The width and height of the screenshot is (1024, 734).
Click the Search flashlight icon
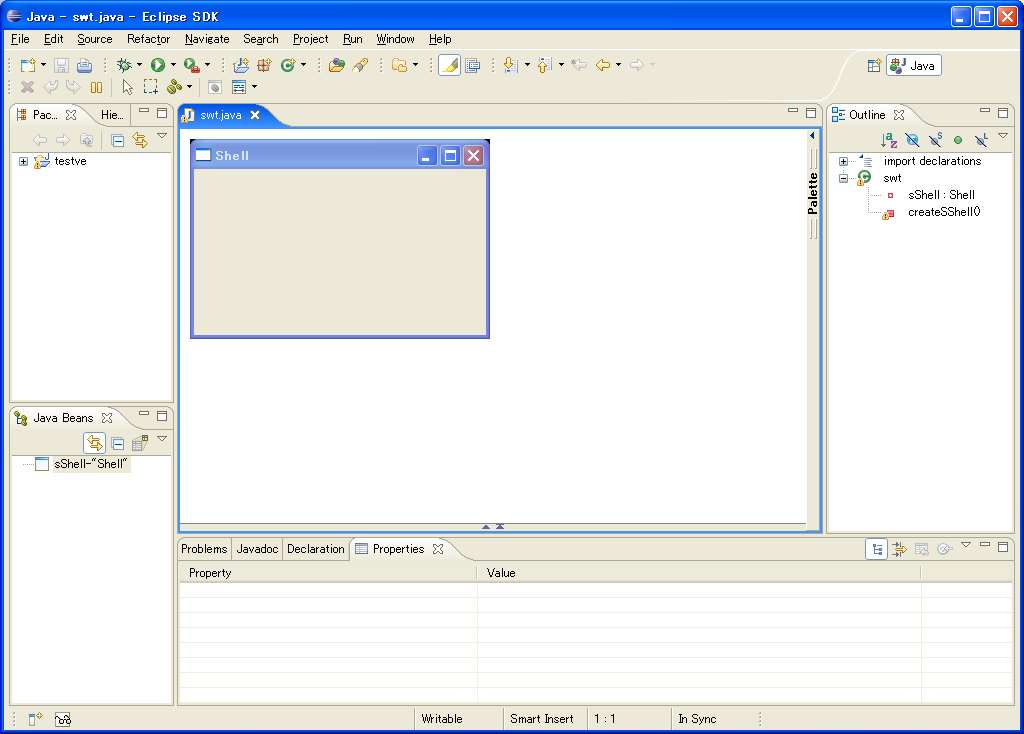tap(360, 65)
